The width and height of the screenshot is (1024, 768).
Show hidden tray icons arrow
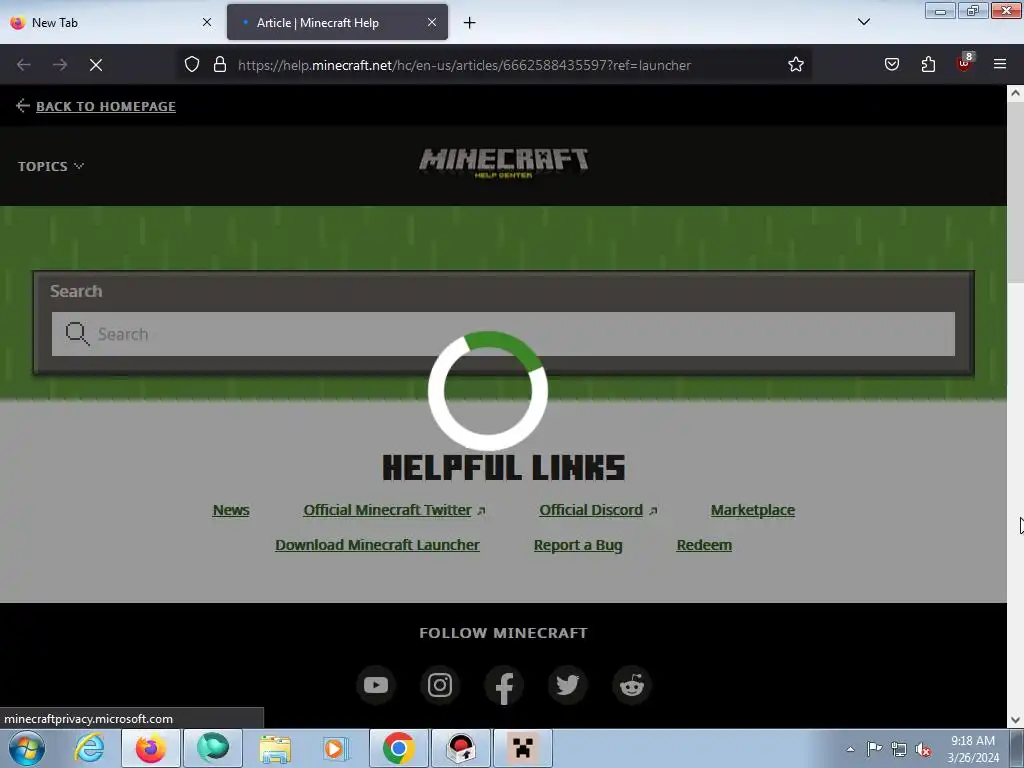[850, 749]
